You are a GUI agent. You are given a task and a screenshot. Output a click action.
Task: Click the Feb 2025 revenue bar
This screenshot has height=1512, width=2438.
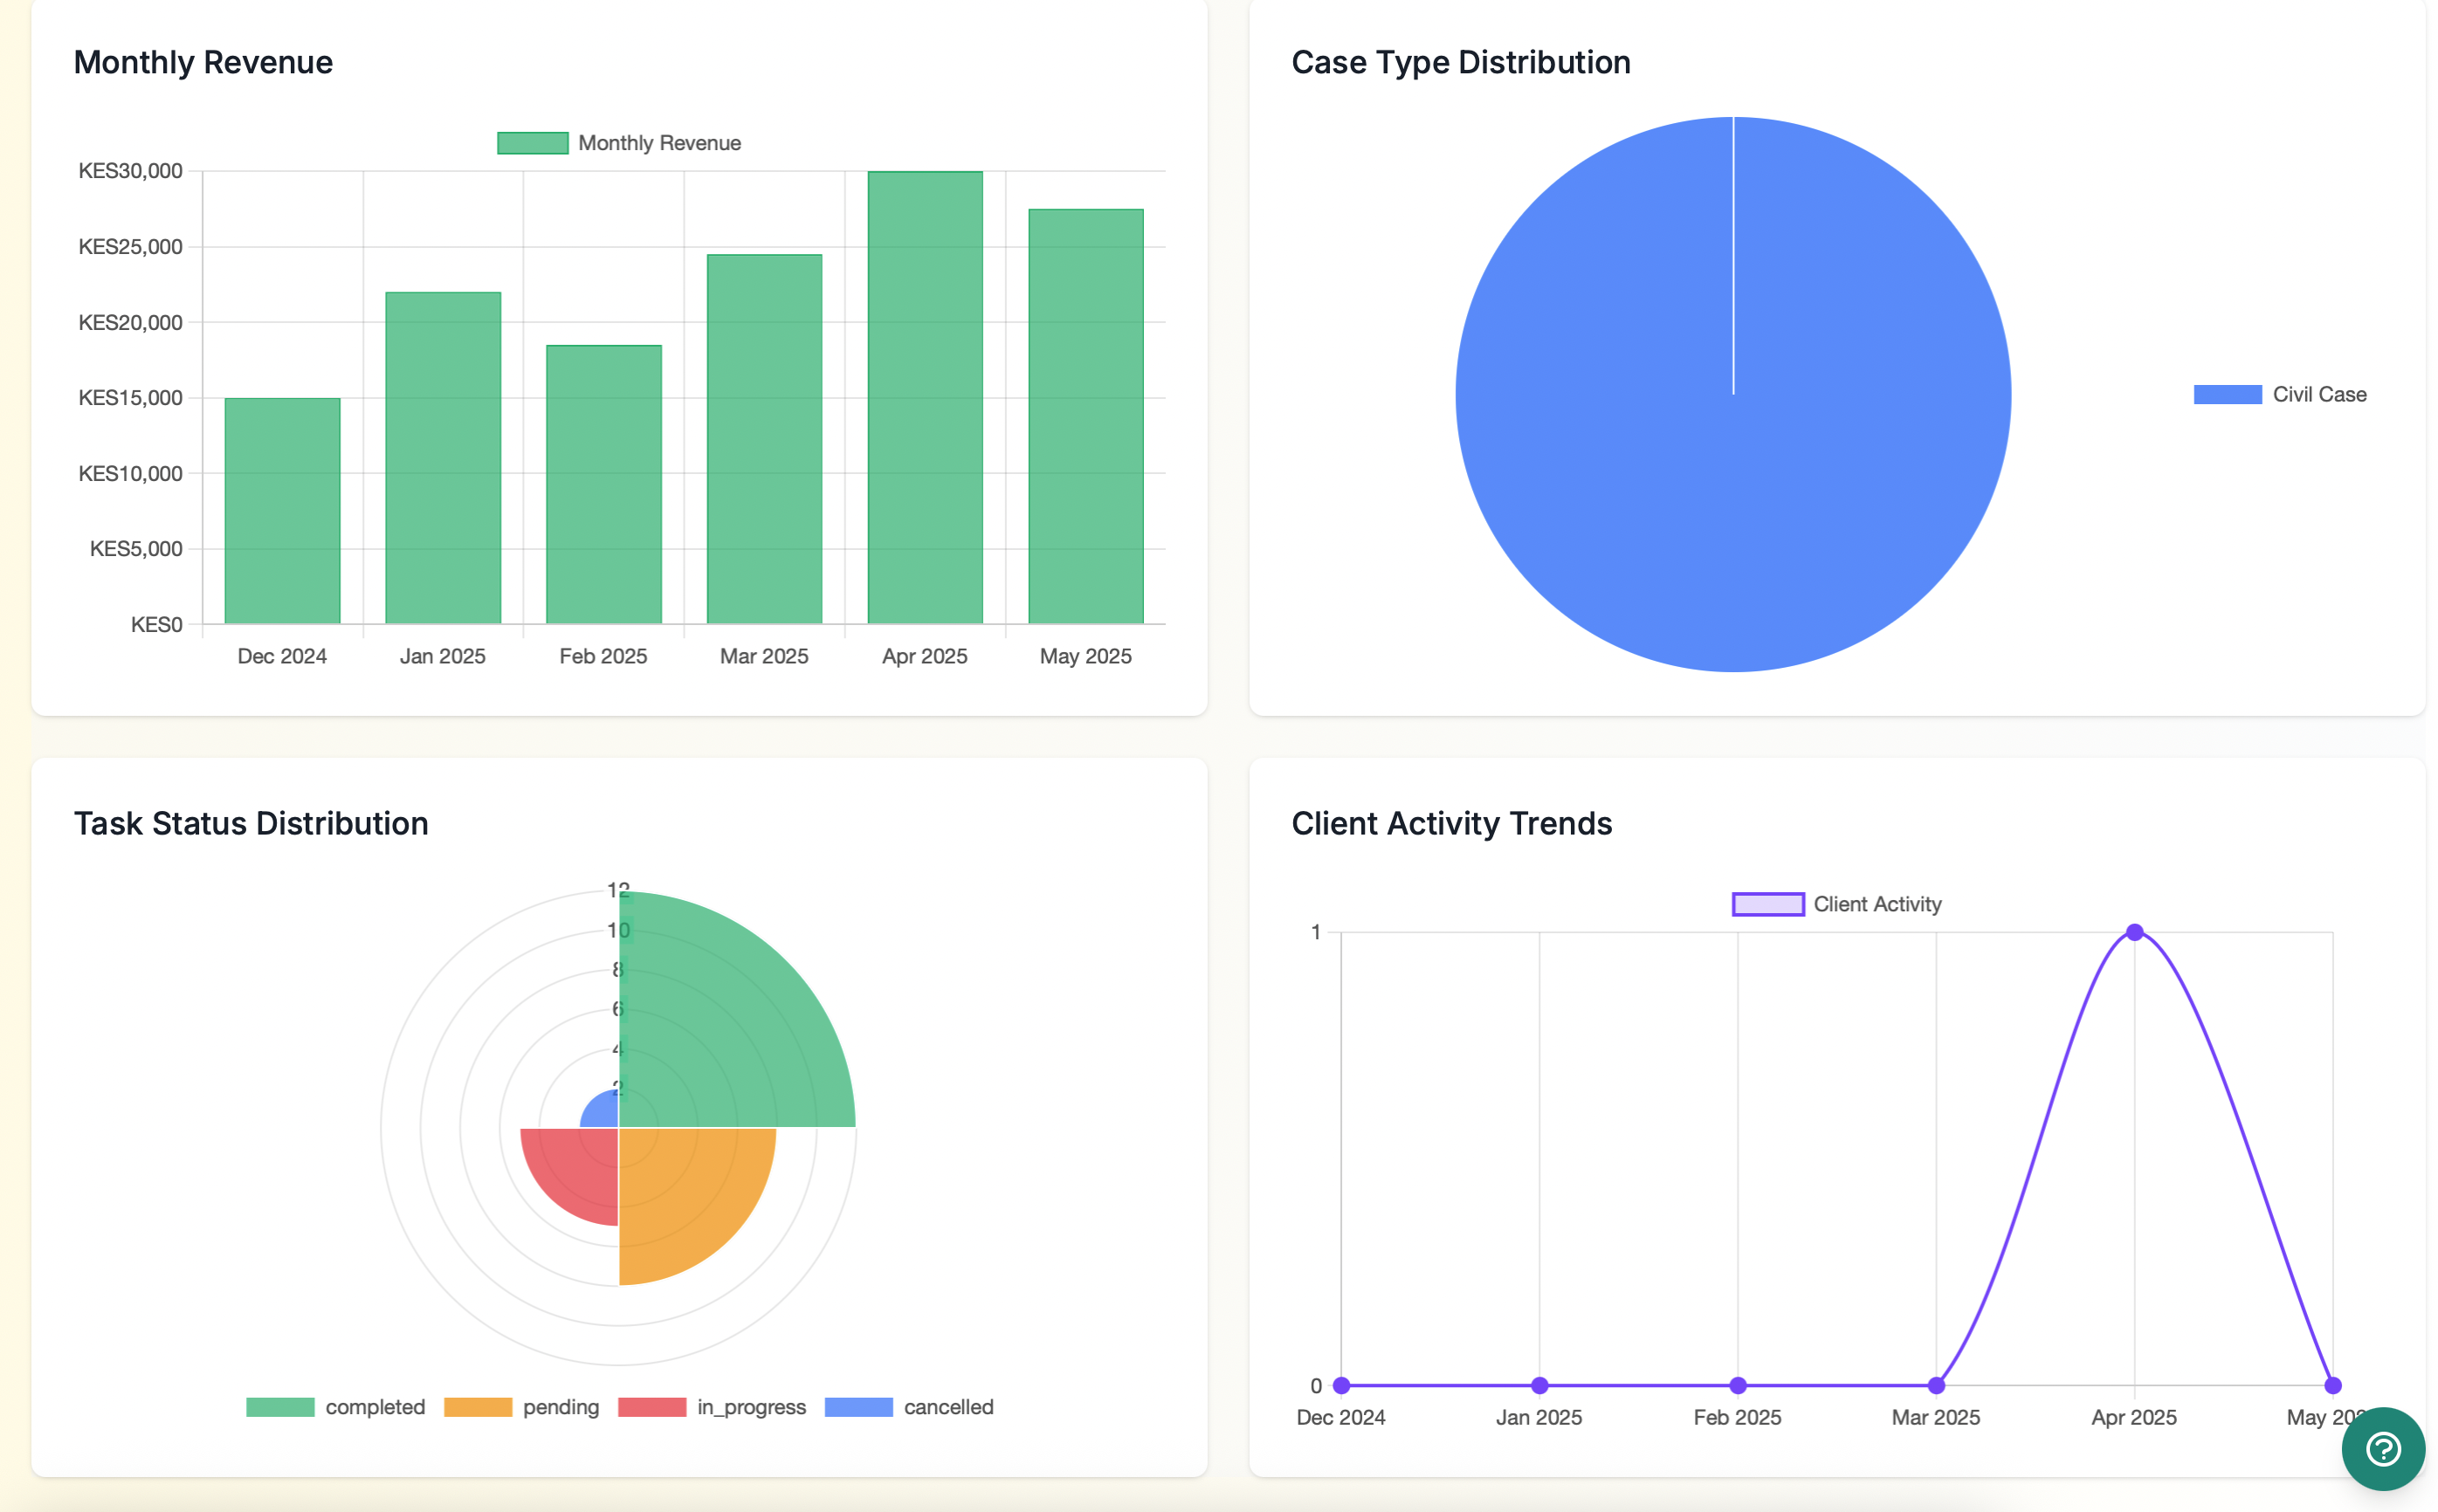[603, 485]
